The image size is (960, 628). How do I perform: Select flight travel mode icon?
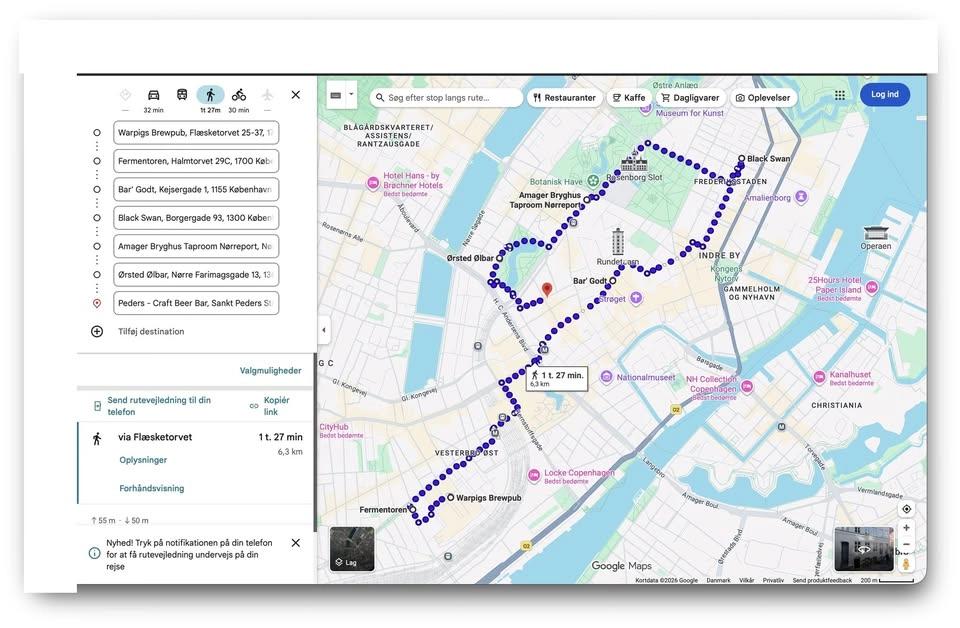coord(267,95)
